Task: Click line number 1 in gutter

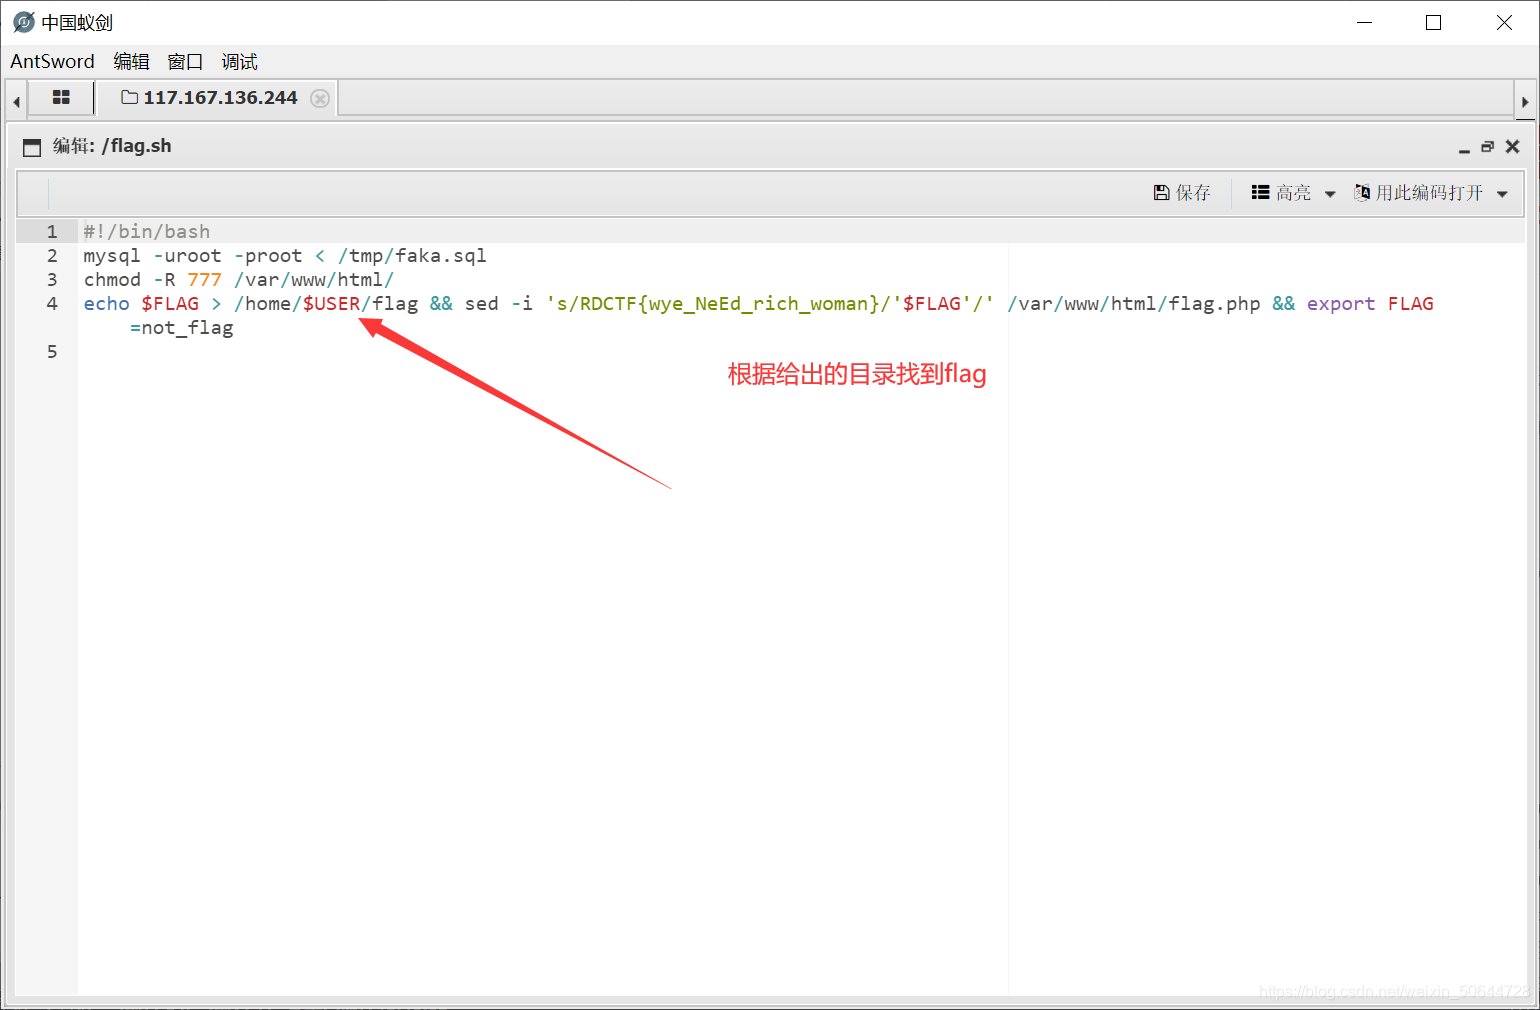Action: click(x=52, y=232)
